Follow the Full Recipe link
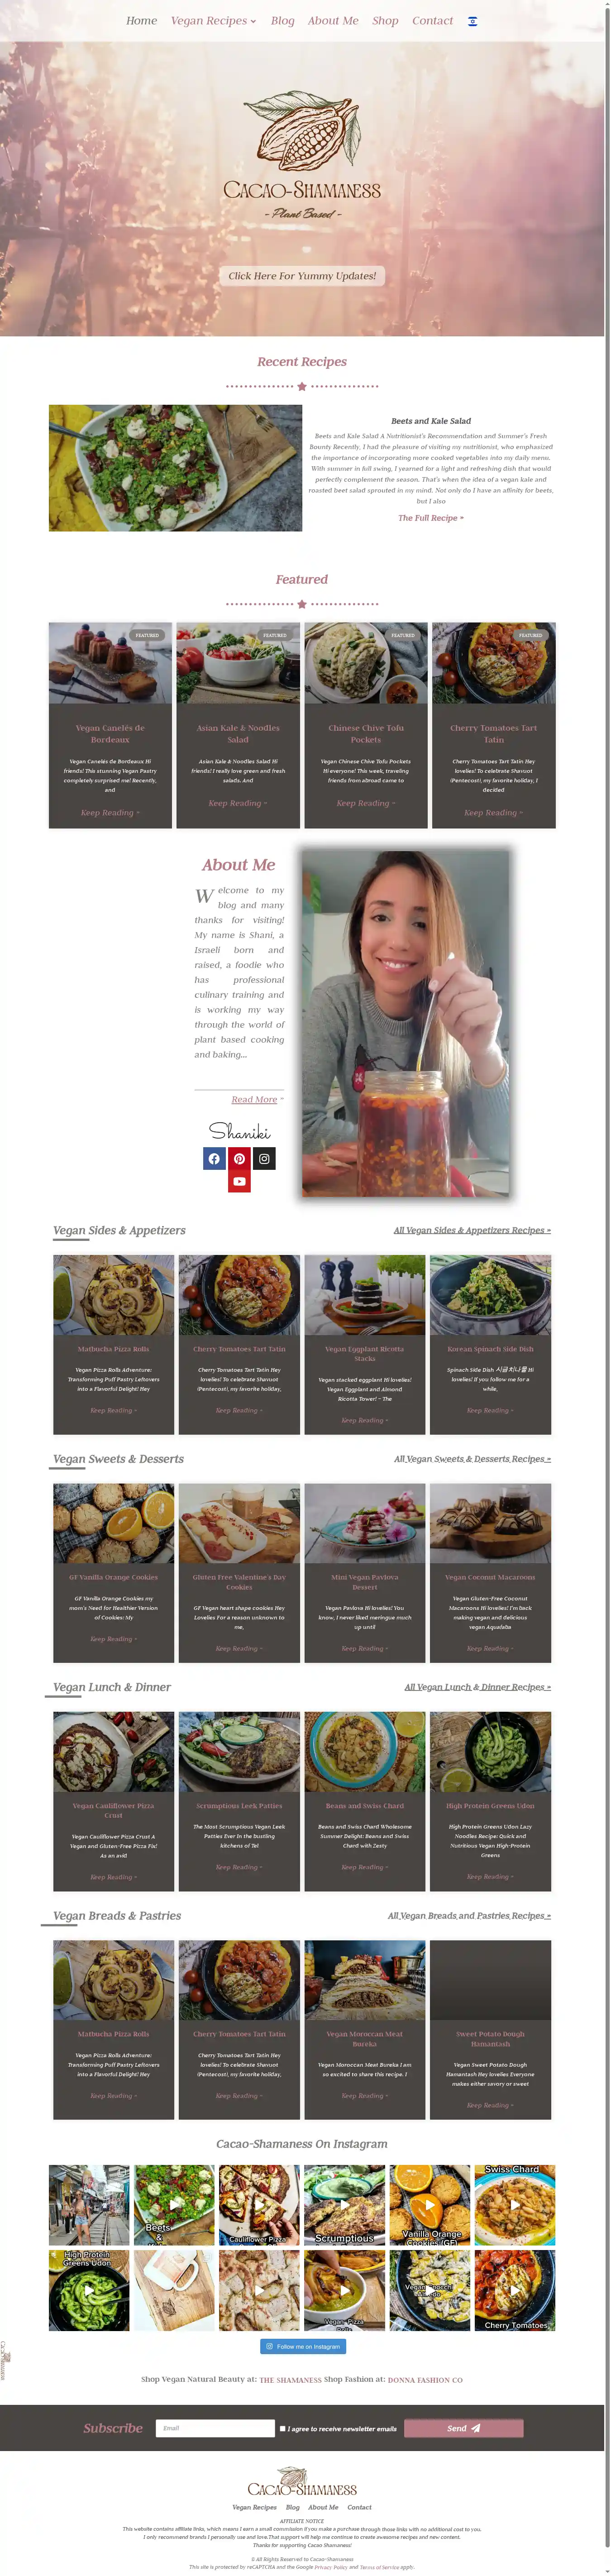The height and width of the screenshot is (2576, 611). [x=431, y=518]
